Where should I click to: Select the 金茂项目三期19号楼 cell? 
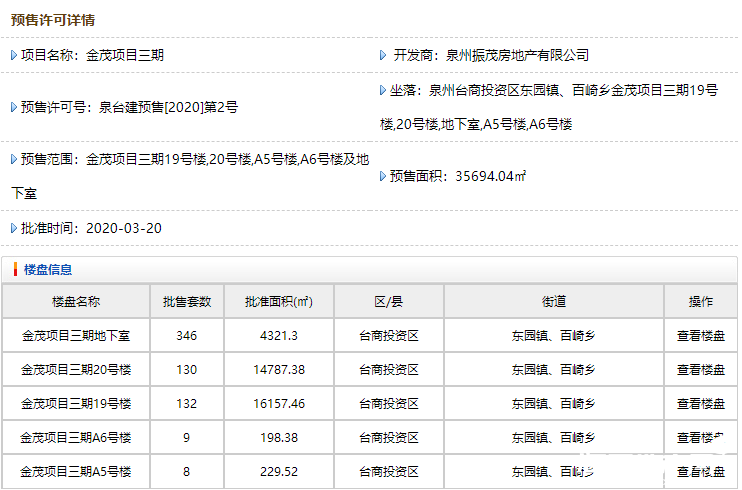tap(76, 404)
